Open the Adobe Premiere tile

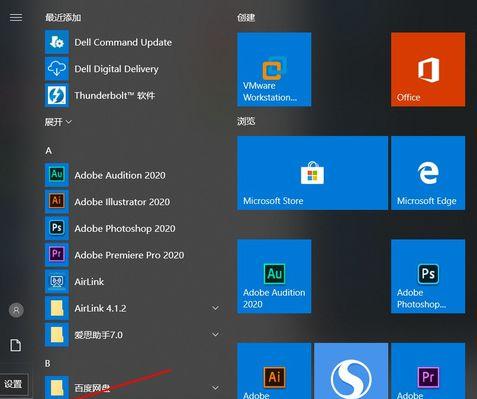click(428, 371)
